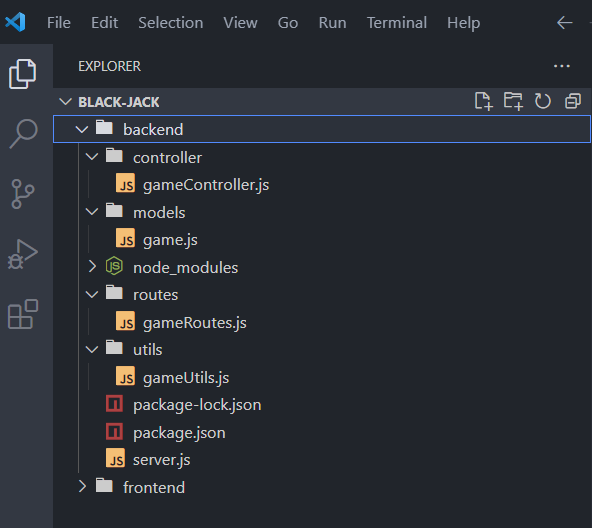
Task: Open the Edit menu
Action: pyautogui.click(x=105, y=23)
